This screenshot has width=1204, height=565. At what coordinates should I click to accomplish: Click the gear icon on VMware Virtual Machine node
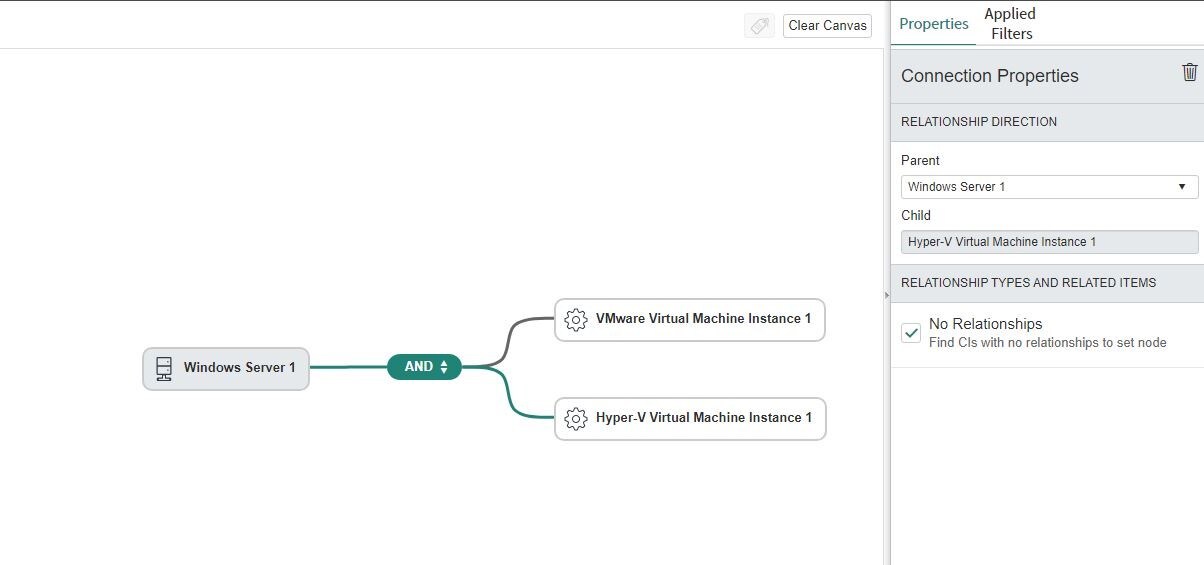[575, 319]
